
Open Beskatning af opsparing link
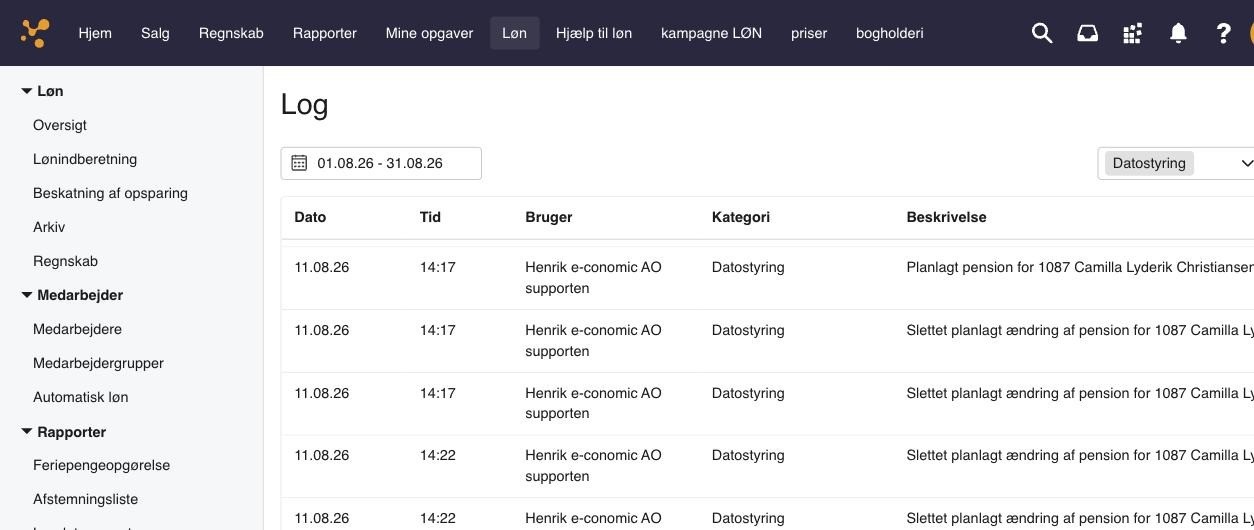pyautogui.click(x=110, y=193)
